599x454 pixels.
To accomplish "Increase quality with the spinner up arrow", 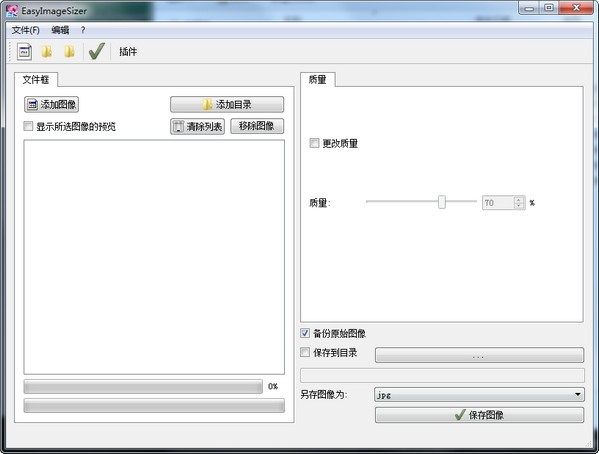I will 519,199.
